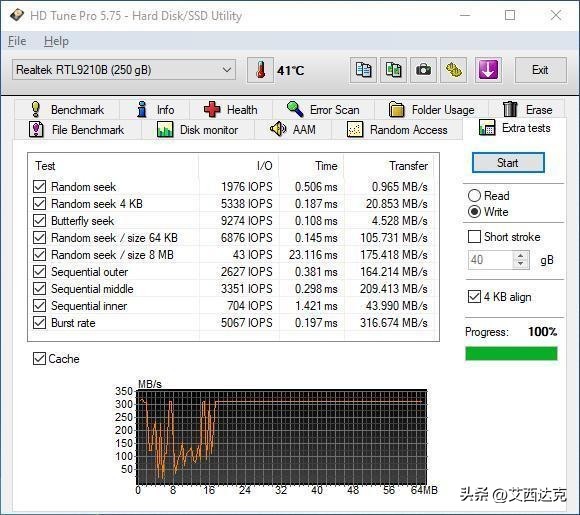Maximize the HD Tune Pro window
The width and height of the screenshot is (580, 515).
coord(510,15)
